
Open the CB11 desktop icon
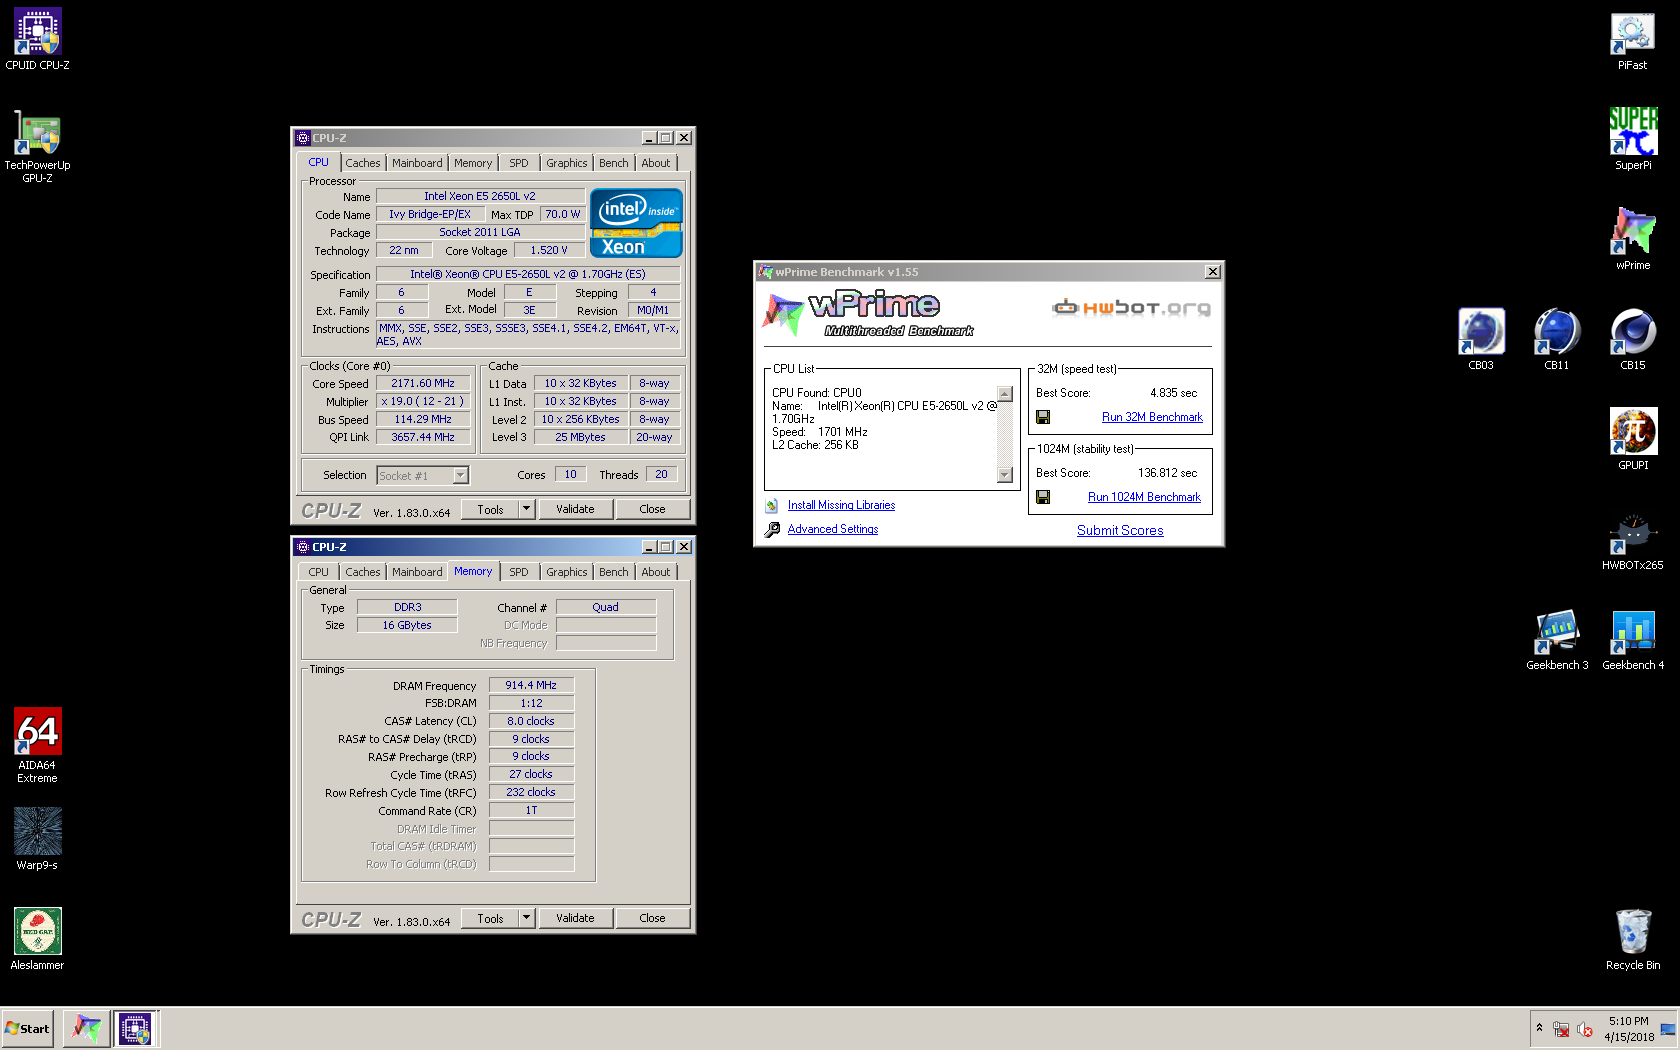pos(1556,340)
